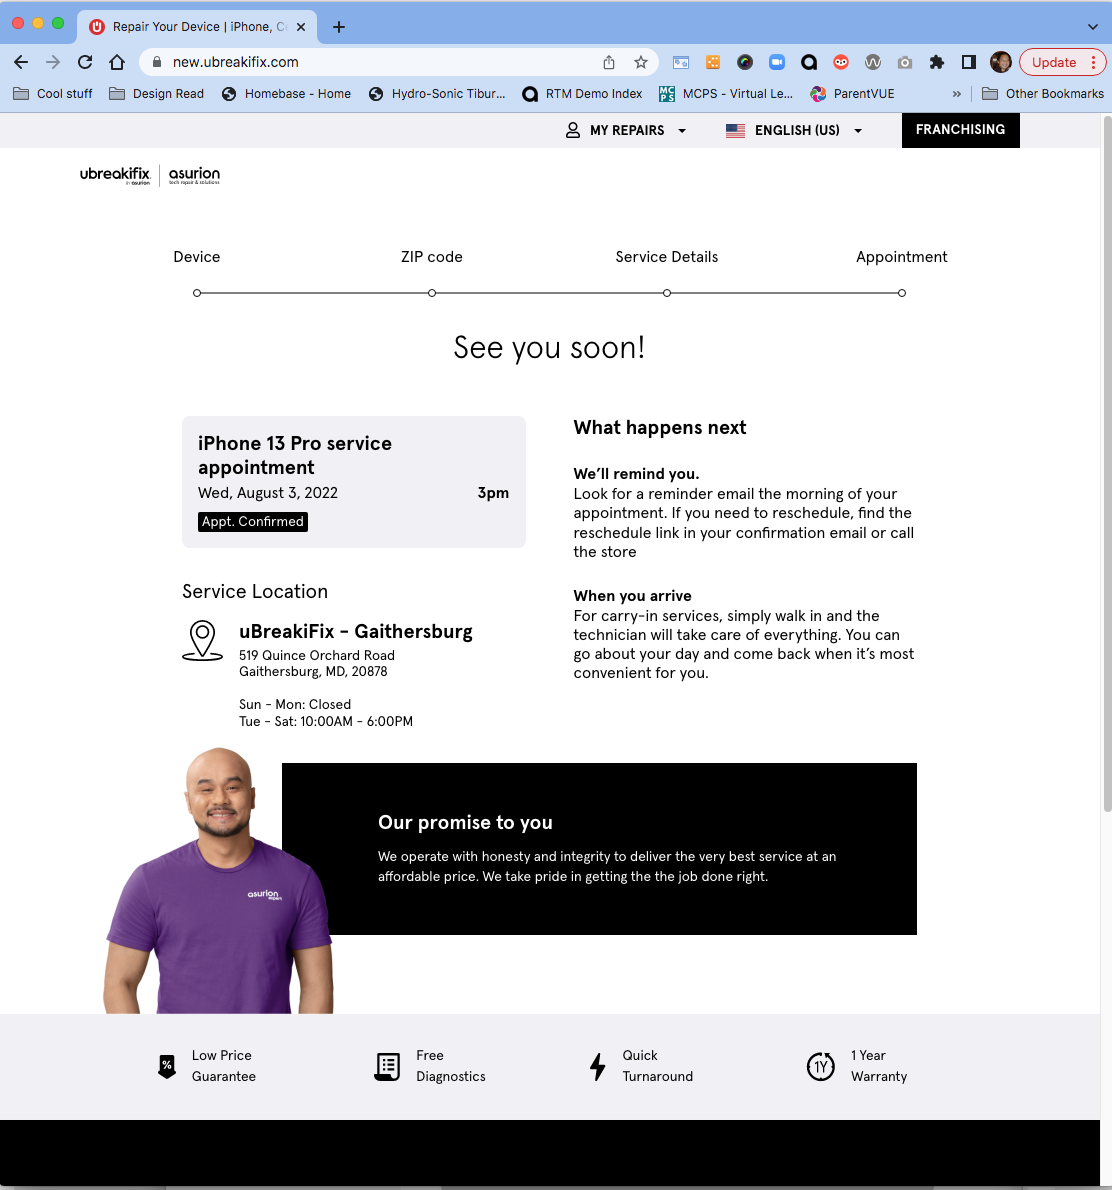Click the technician photo
The image size is (1112, 1190).
tap(219, 880)
